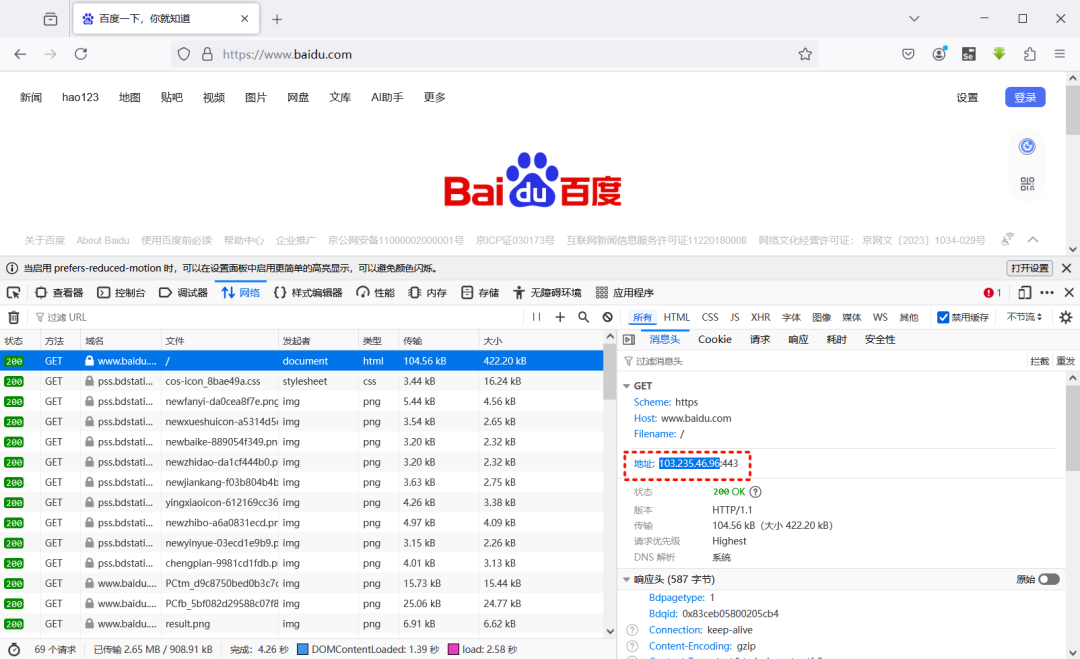This screenshot has height=659, width=1080.
Task: Bookmark this page with the star icon
Action: (x=805, y=54)
